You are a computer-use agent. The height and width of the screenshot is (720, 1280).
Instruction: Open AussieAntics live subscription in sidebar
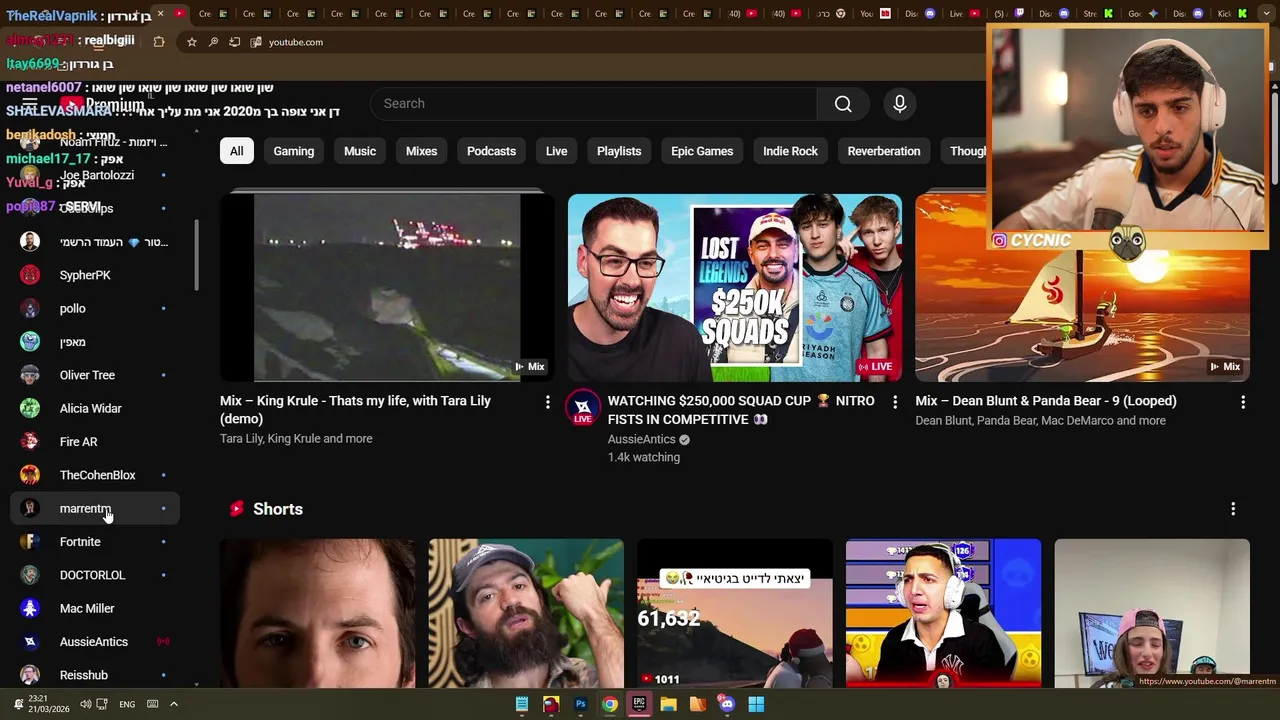tap(95, 642)
